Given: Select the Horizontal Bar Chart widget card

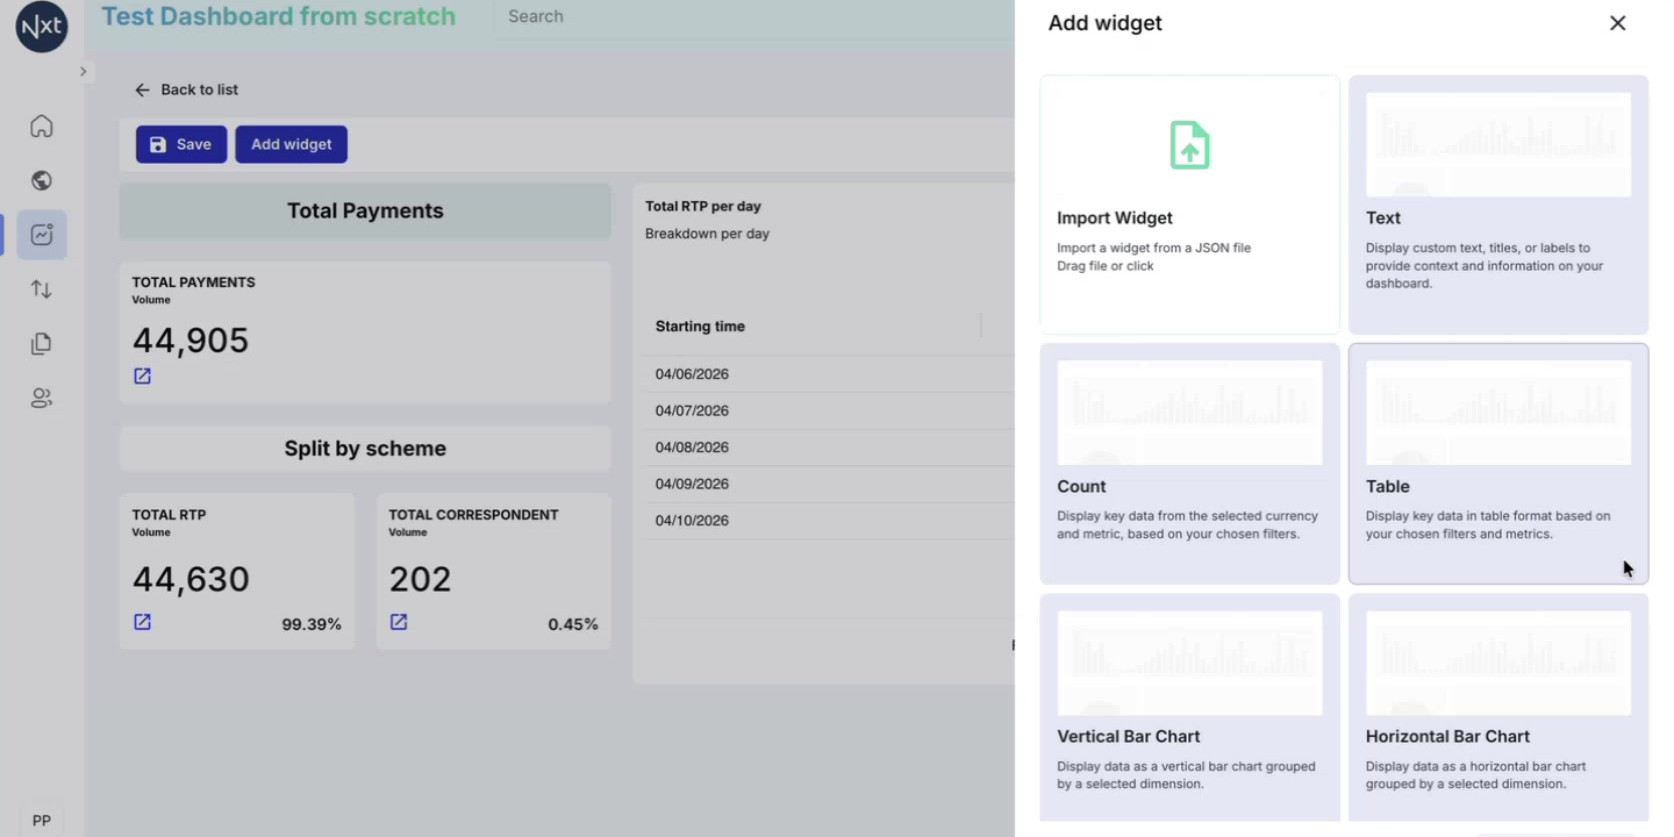Looking at the screenshot, I should (1498, 708).
